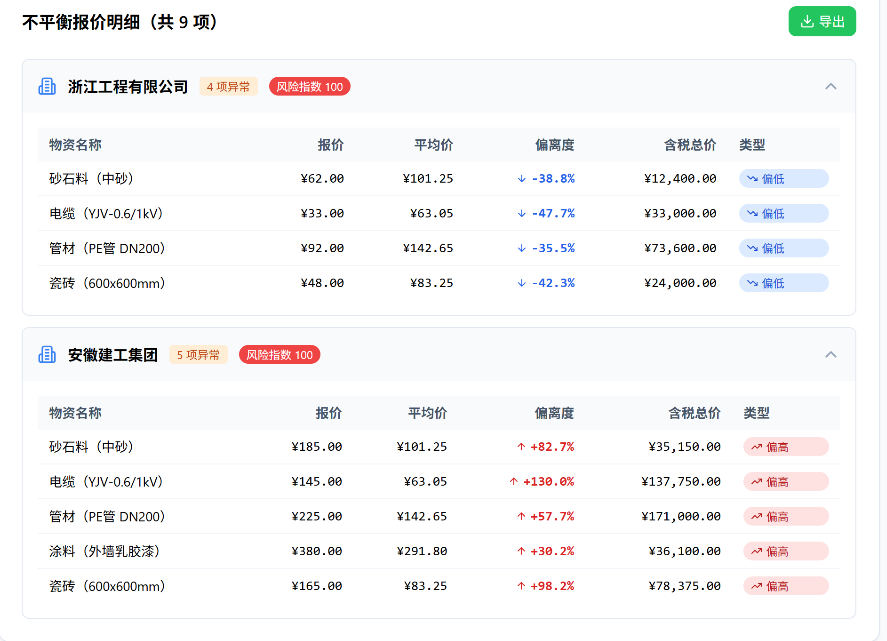
Task: Click the ¥24,000.00 total price cell
Action: pos(680,283)
